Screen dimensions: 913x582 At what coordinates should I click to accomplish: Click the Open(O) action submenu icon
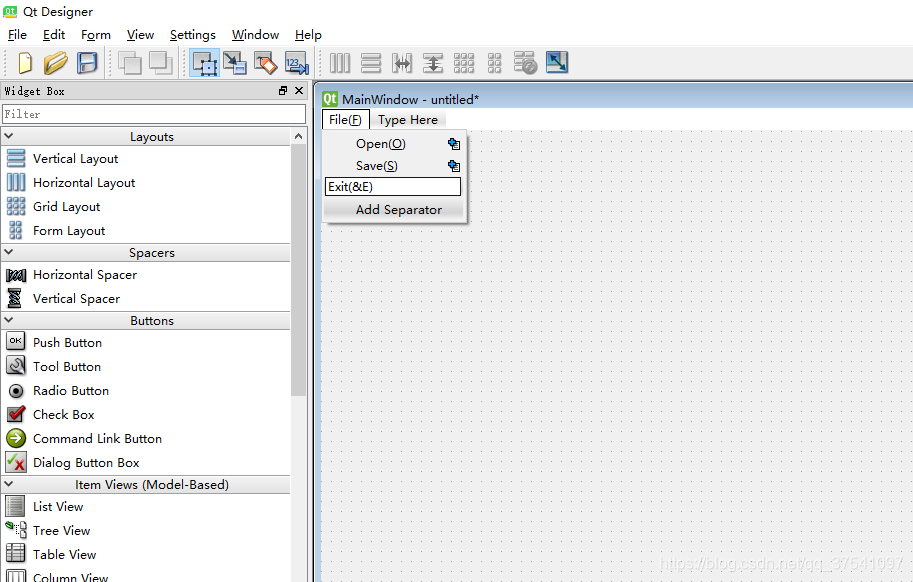click(x=454, y=144)
